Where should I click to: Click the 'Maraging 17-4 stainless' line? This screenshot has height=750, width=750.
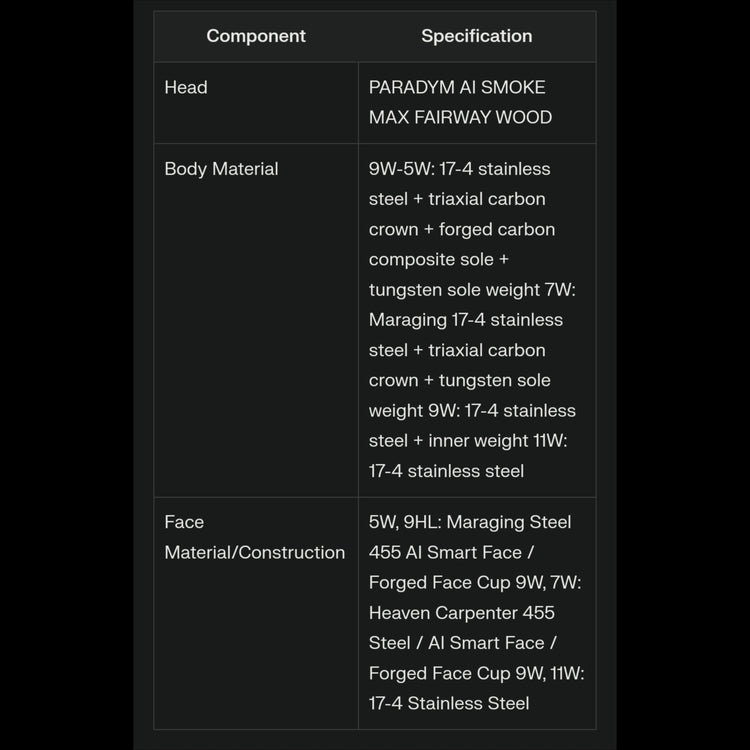point(465,320)
